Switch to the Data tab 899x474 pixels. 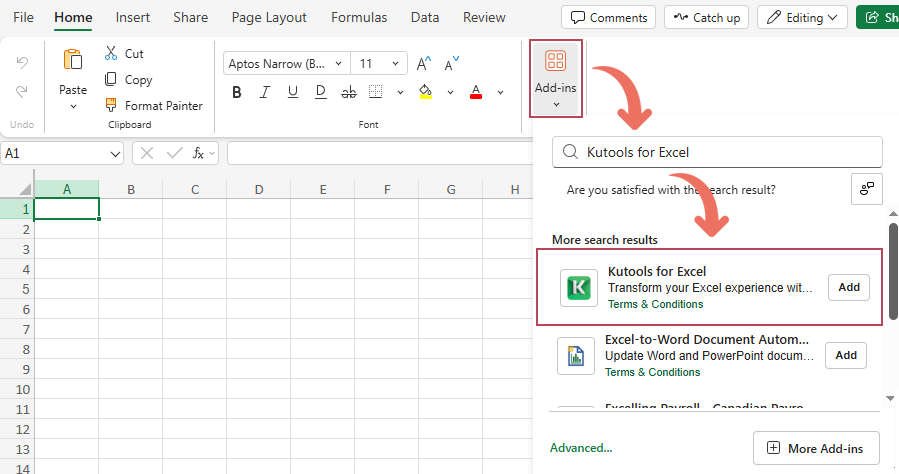coord(425,18)
